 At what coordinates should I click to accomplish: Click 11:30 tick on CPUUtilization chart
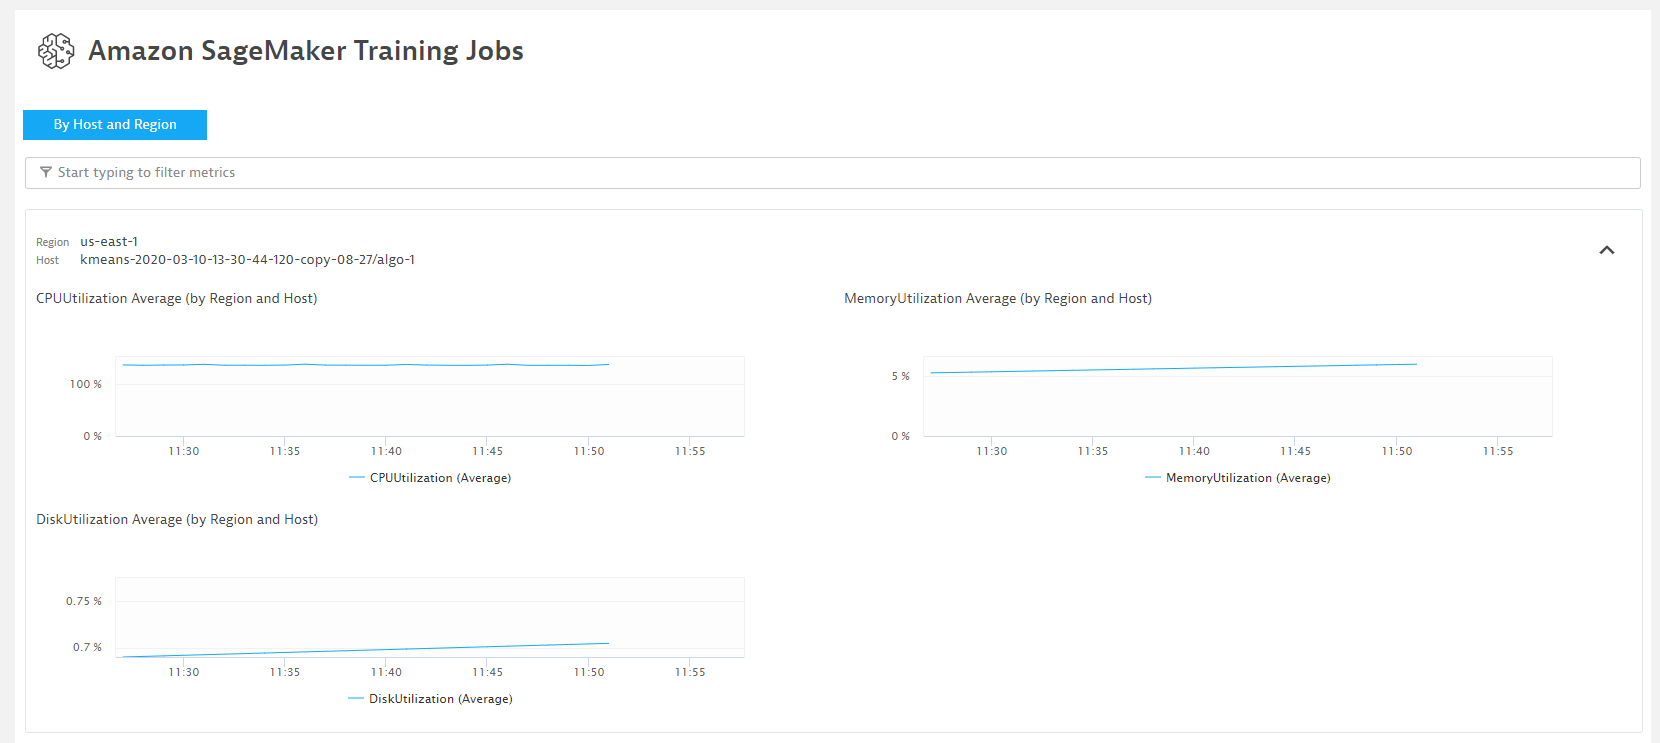click(x=184, y=451)
